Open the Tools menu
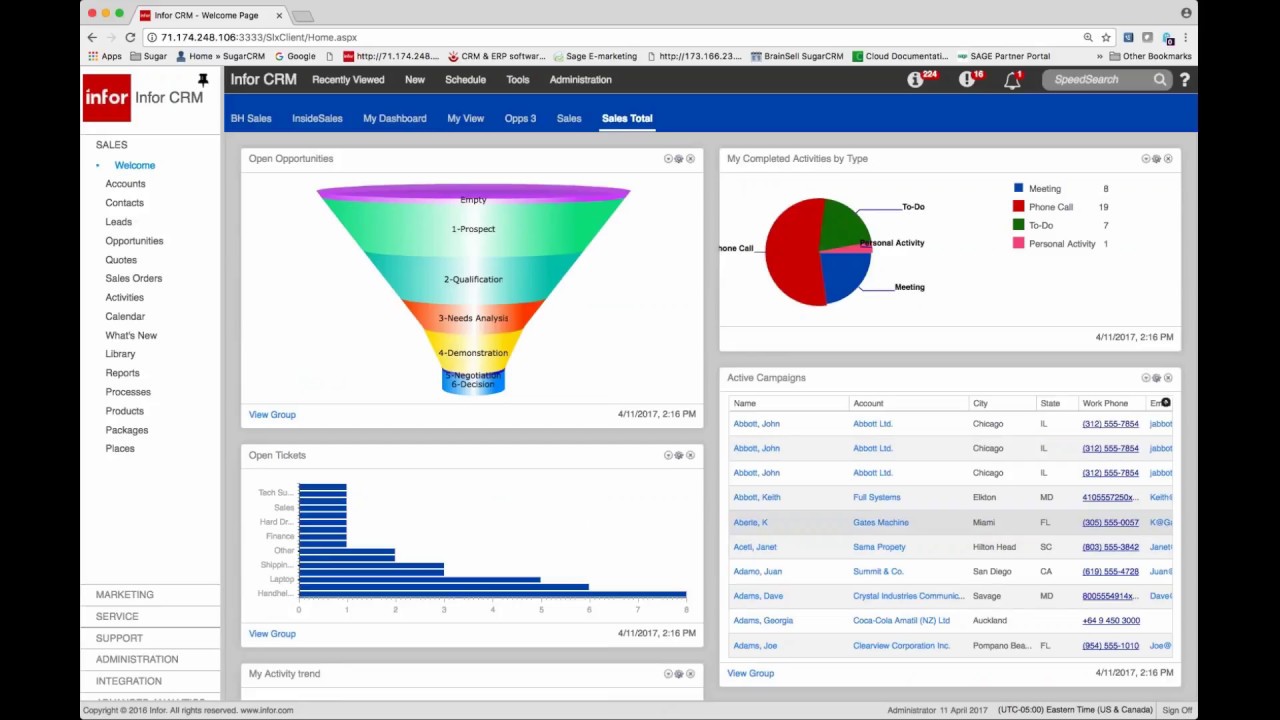This screenshot has height=720, width=1280. (518, 80)
